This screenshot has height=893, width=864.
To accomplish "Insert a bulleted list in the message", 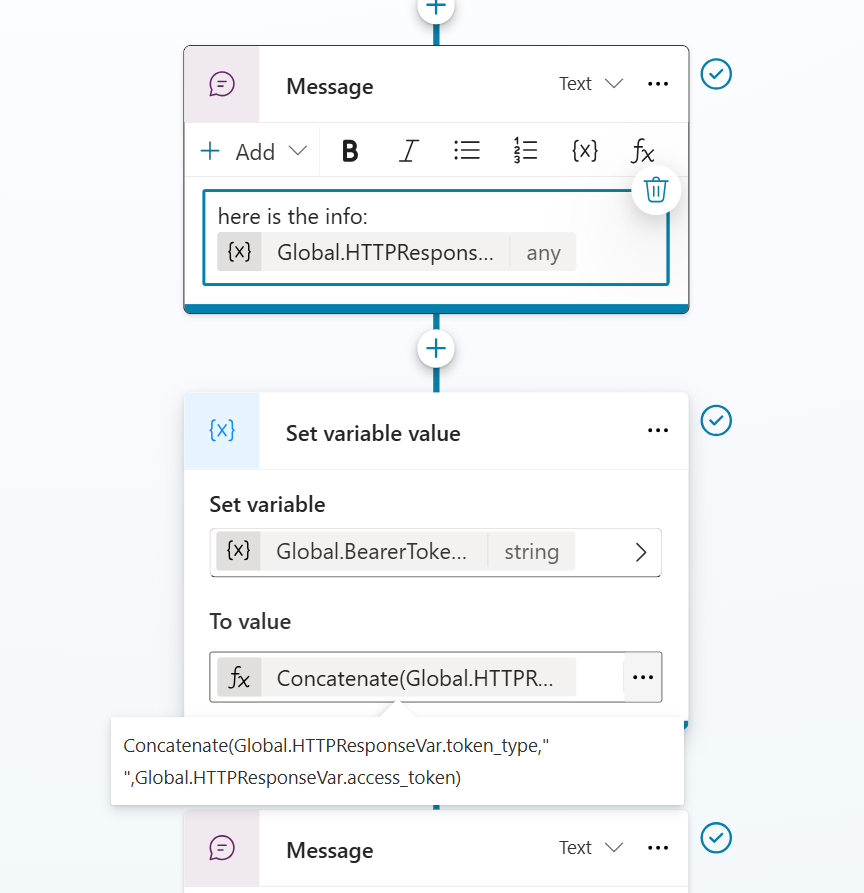I will [x=466, y=151].
